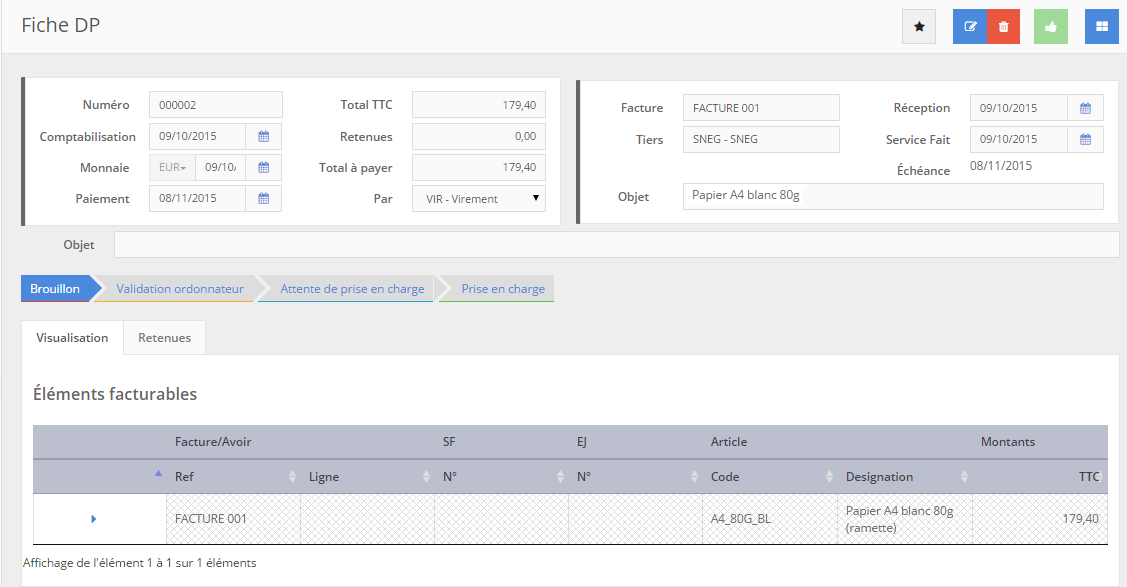Click the green thumbs-up validate icon
Screen dimensions: 1127x587
pyautogui.click(x=1050, y=27)
